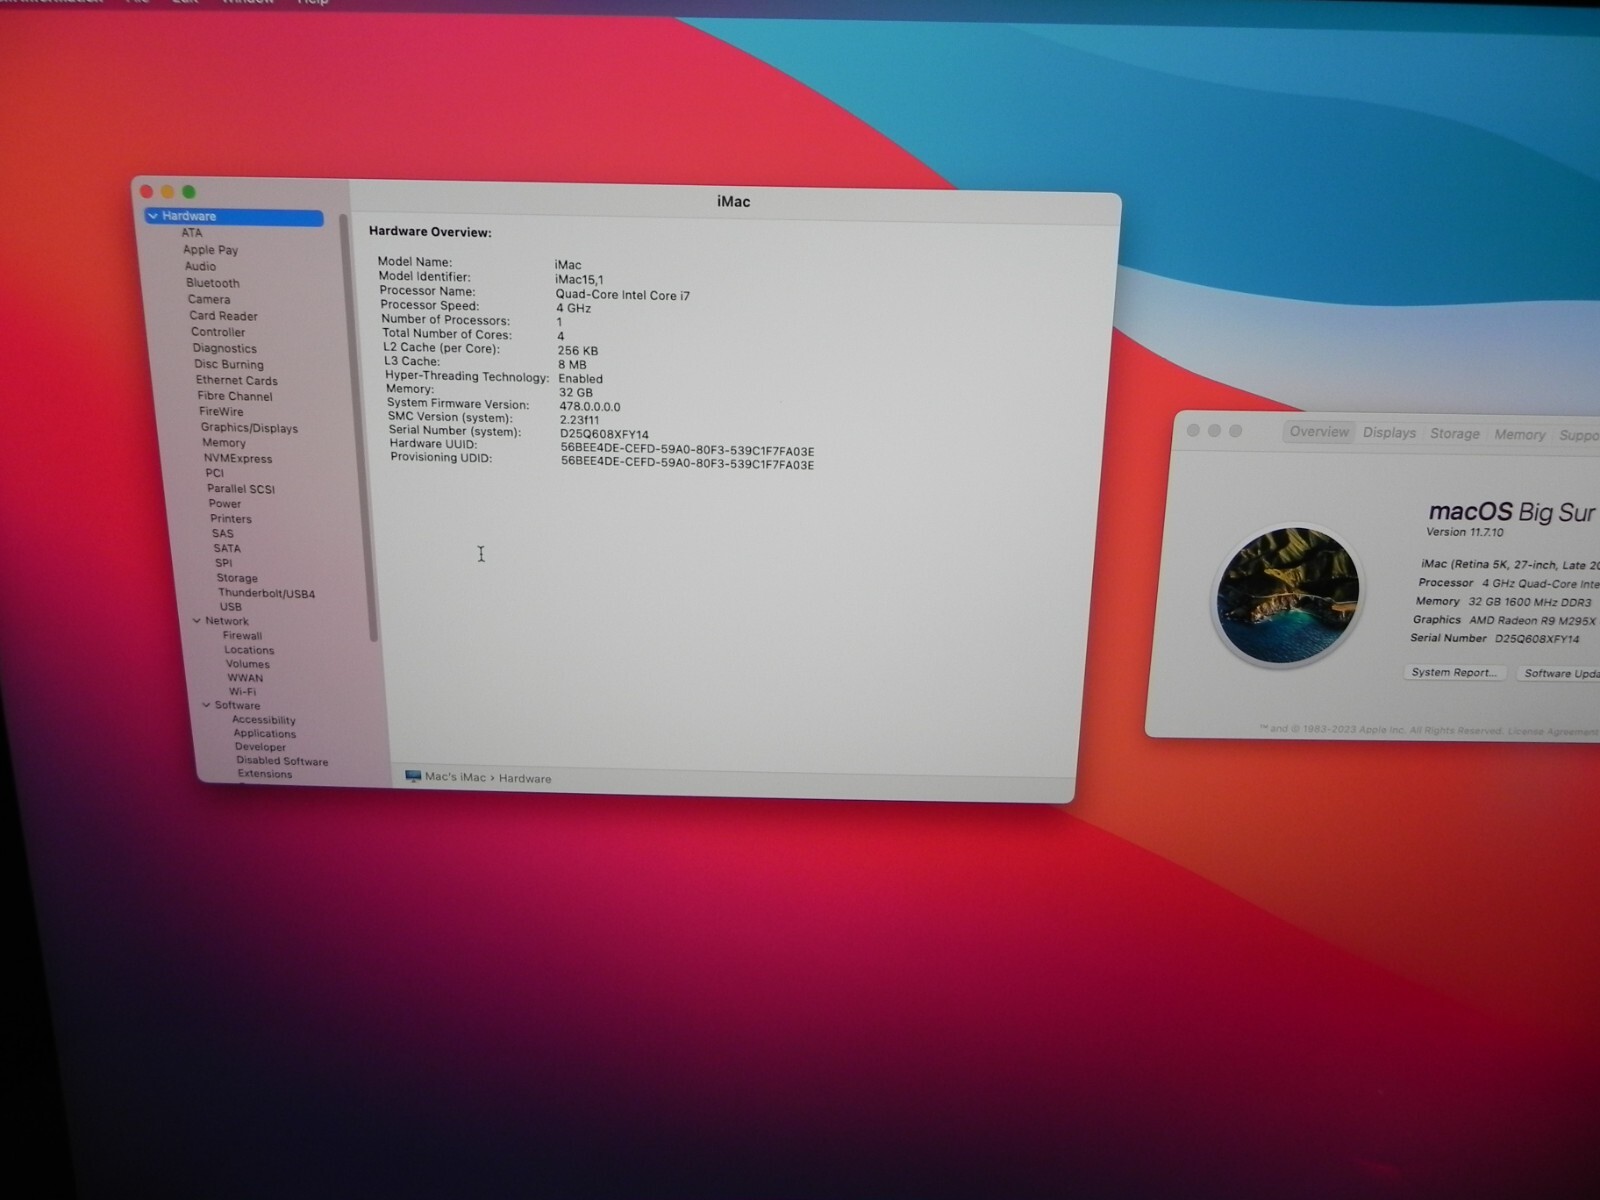This screenshot has height=1200, width=1600.
Task: Select Camera in the sidebar
Action: coord(209,299)
